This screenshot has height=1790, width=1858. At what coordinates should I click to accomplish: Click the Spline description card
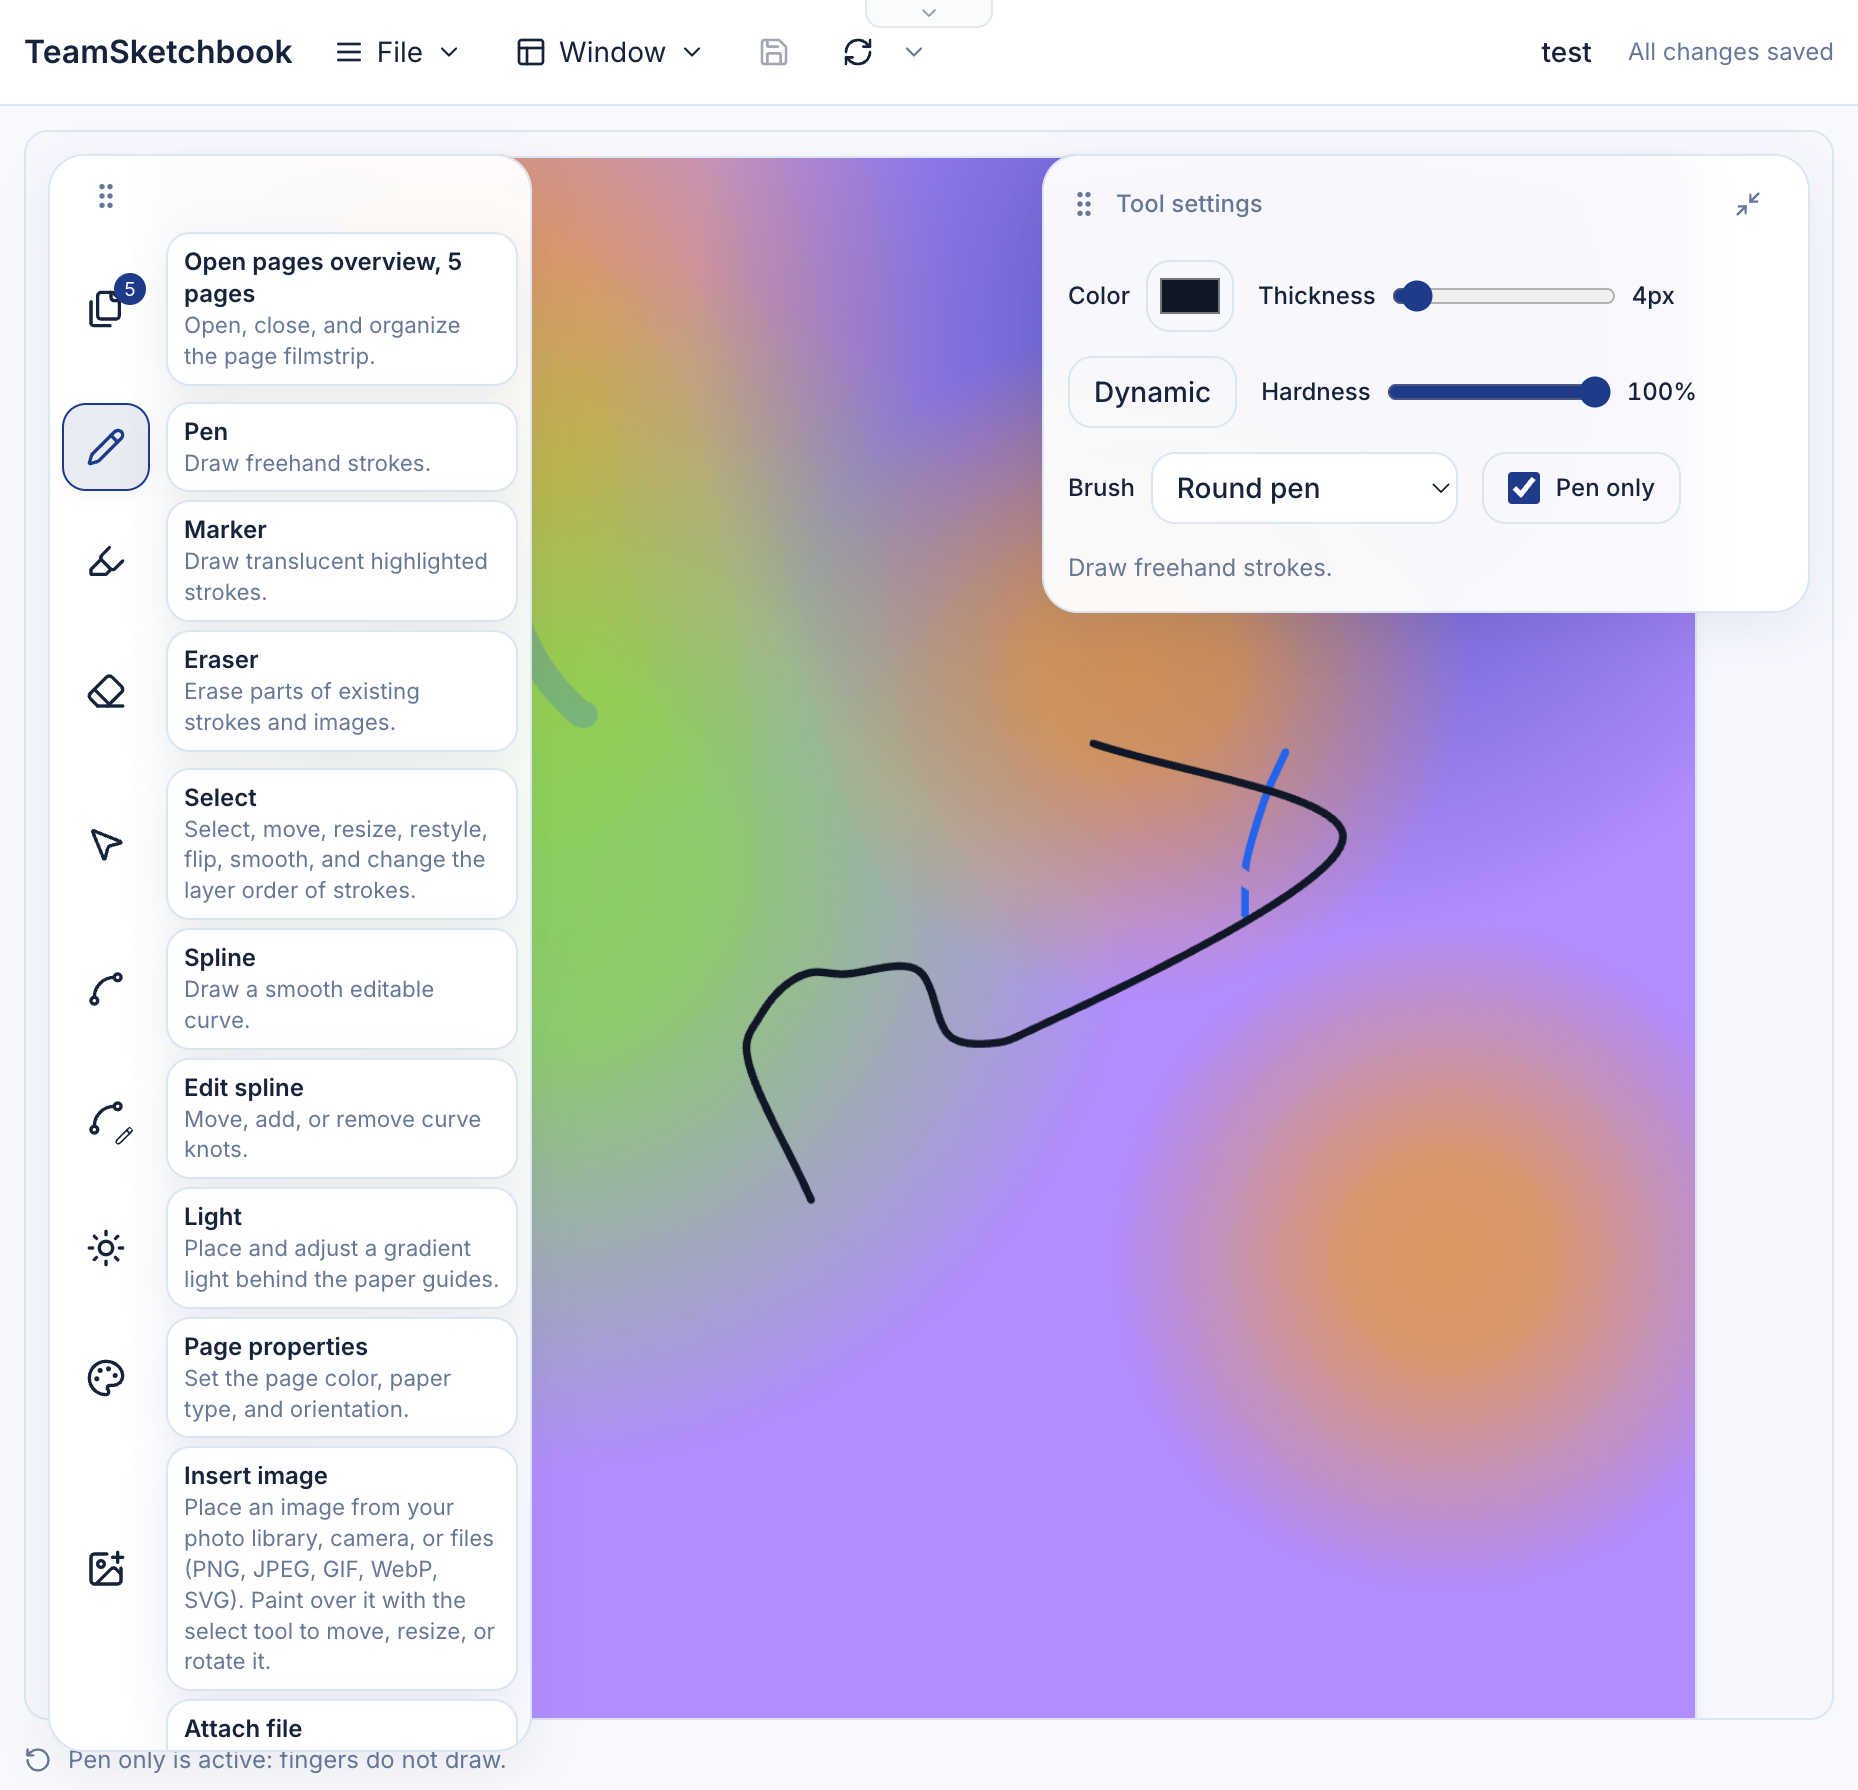pos(342,989)
